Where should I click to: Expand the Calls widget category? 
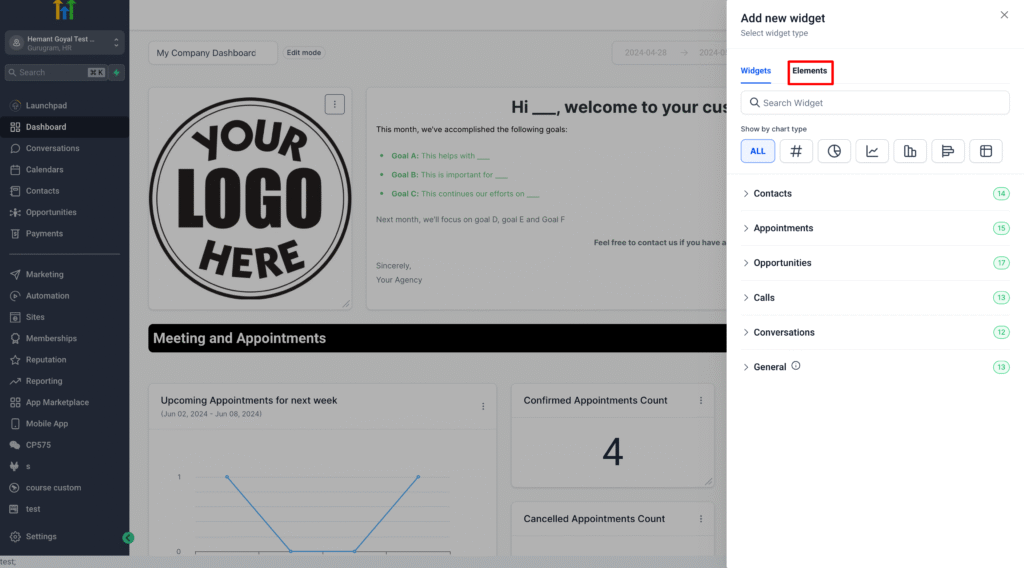tap(764, 298)
